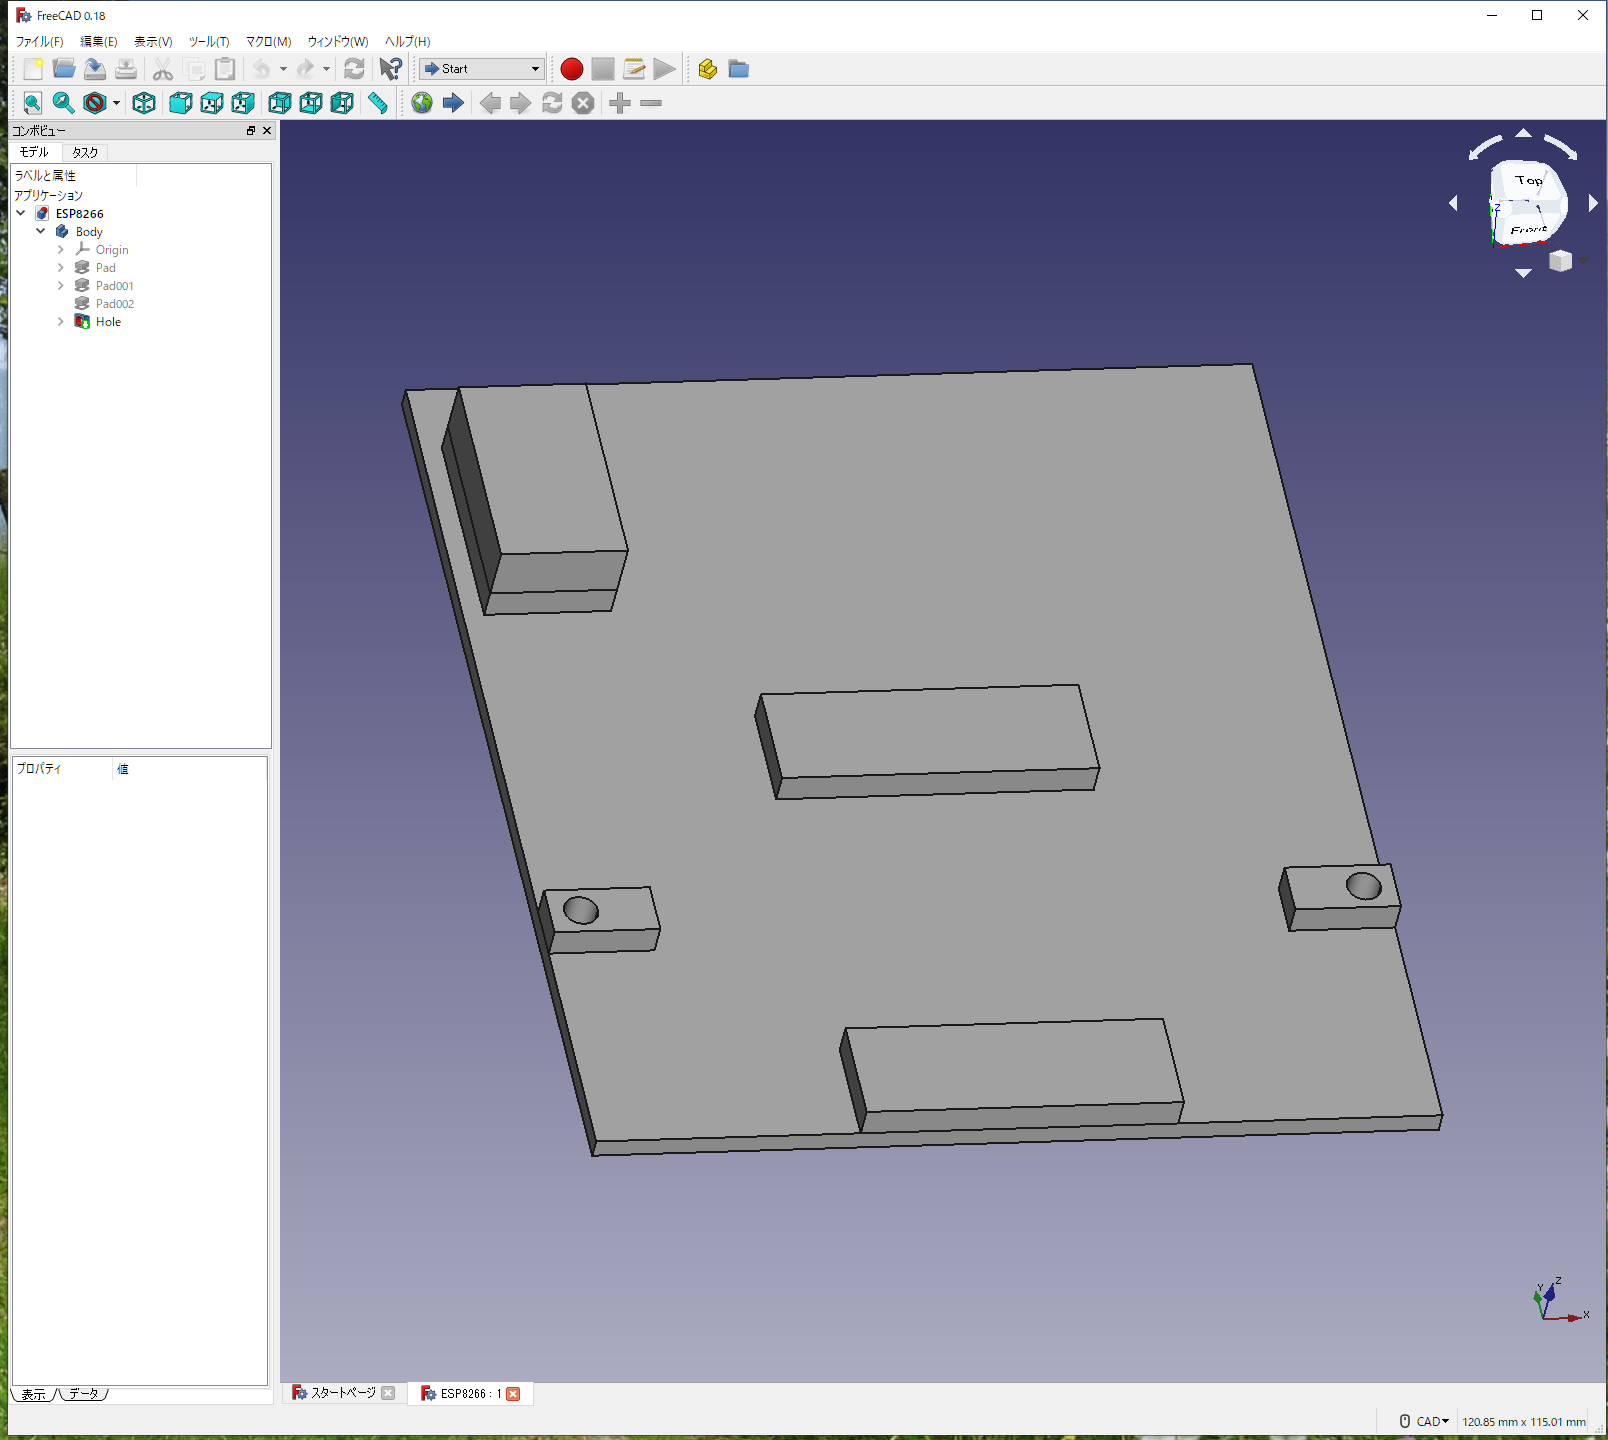Screen dimensions: 1608x1440
Task: Close the ESP8266 : 1 document tab
Action: click(513, 1393)
